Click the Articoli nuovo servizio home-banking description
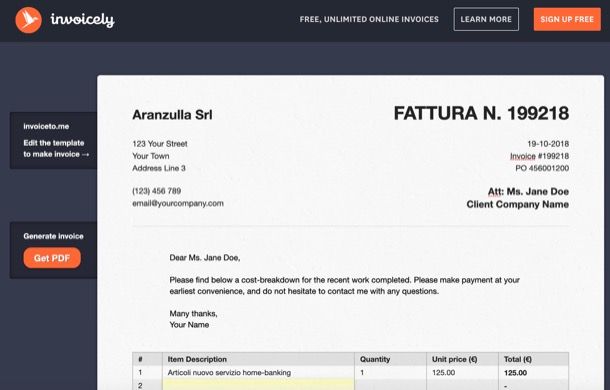Screen dimensions: 610x390 coord(229,372)
